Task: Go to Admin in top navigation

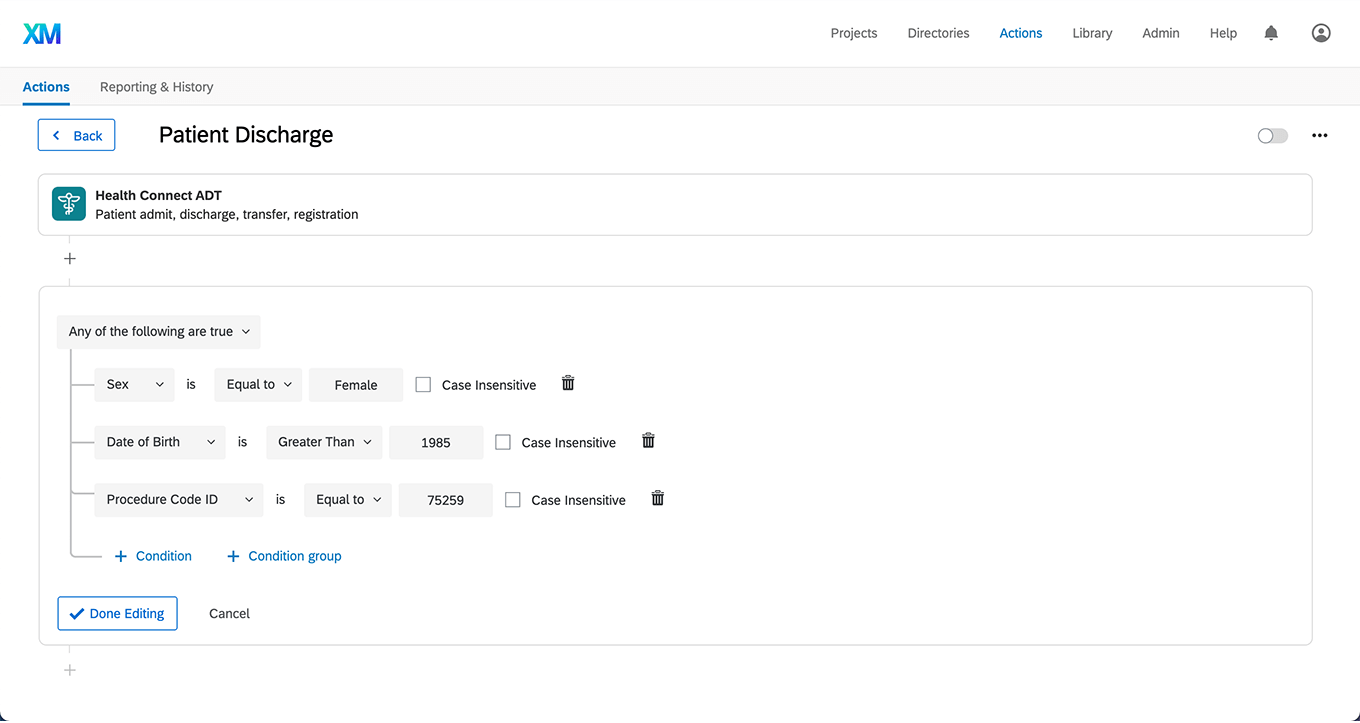Action: tap(1161, 33)
